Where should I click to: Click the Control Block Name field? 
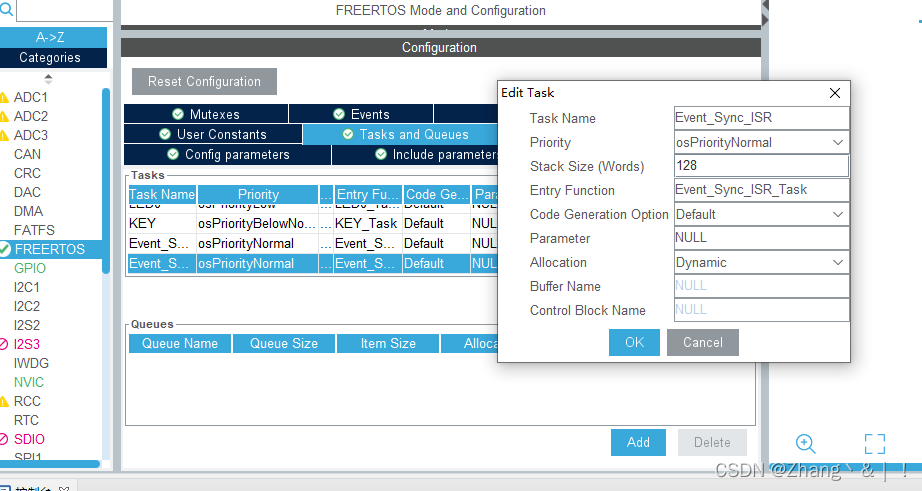coord(761,310)
